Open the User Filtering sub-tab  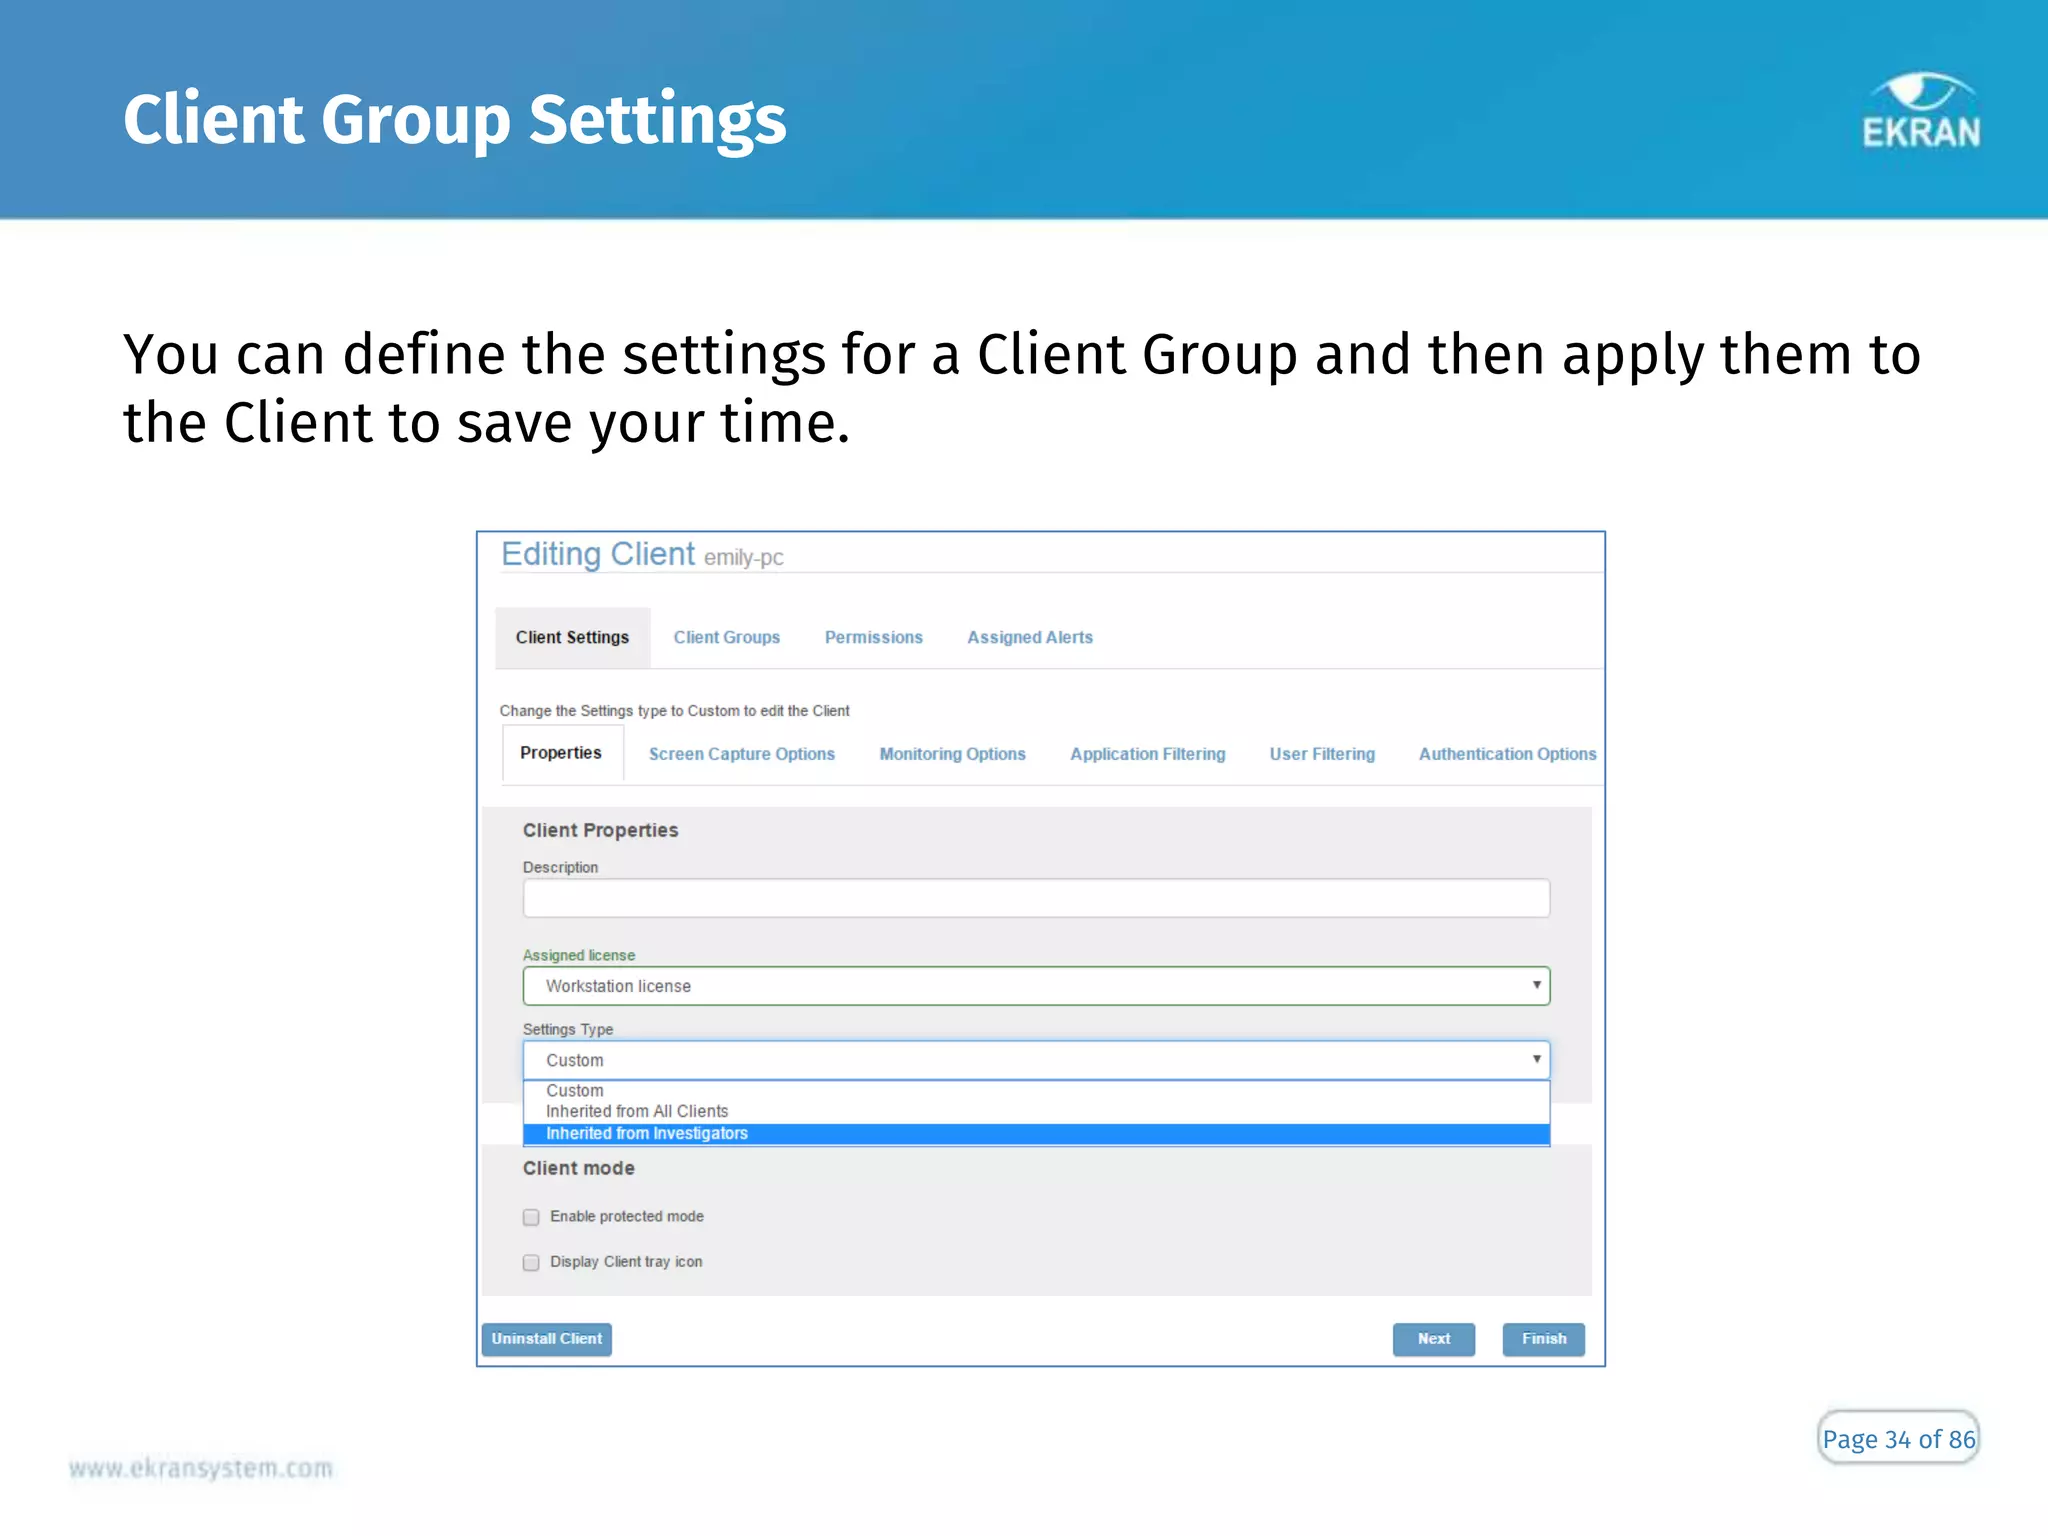pos(1322,754)
